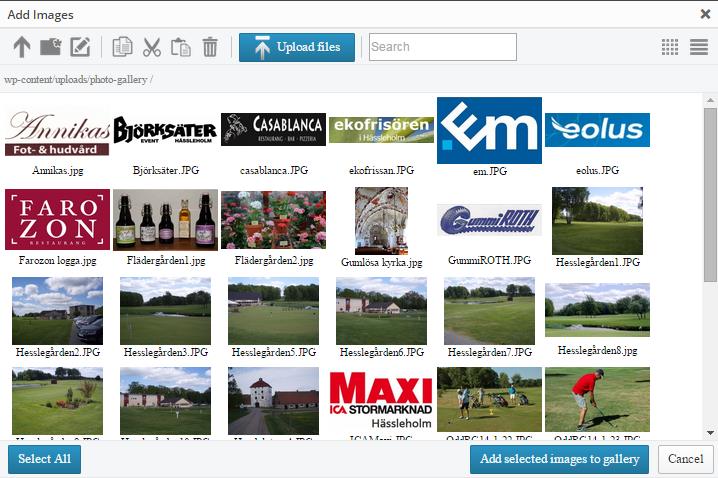The image size is (718, 478).
Task: Click the Cancel button
Action: [685, 459]
